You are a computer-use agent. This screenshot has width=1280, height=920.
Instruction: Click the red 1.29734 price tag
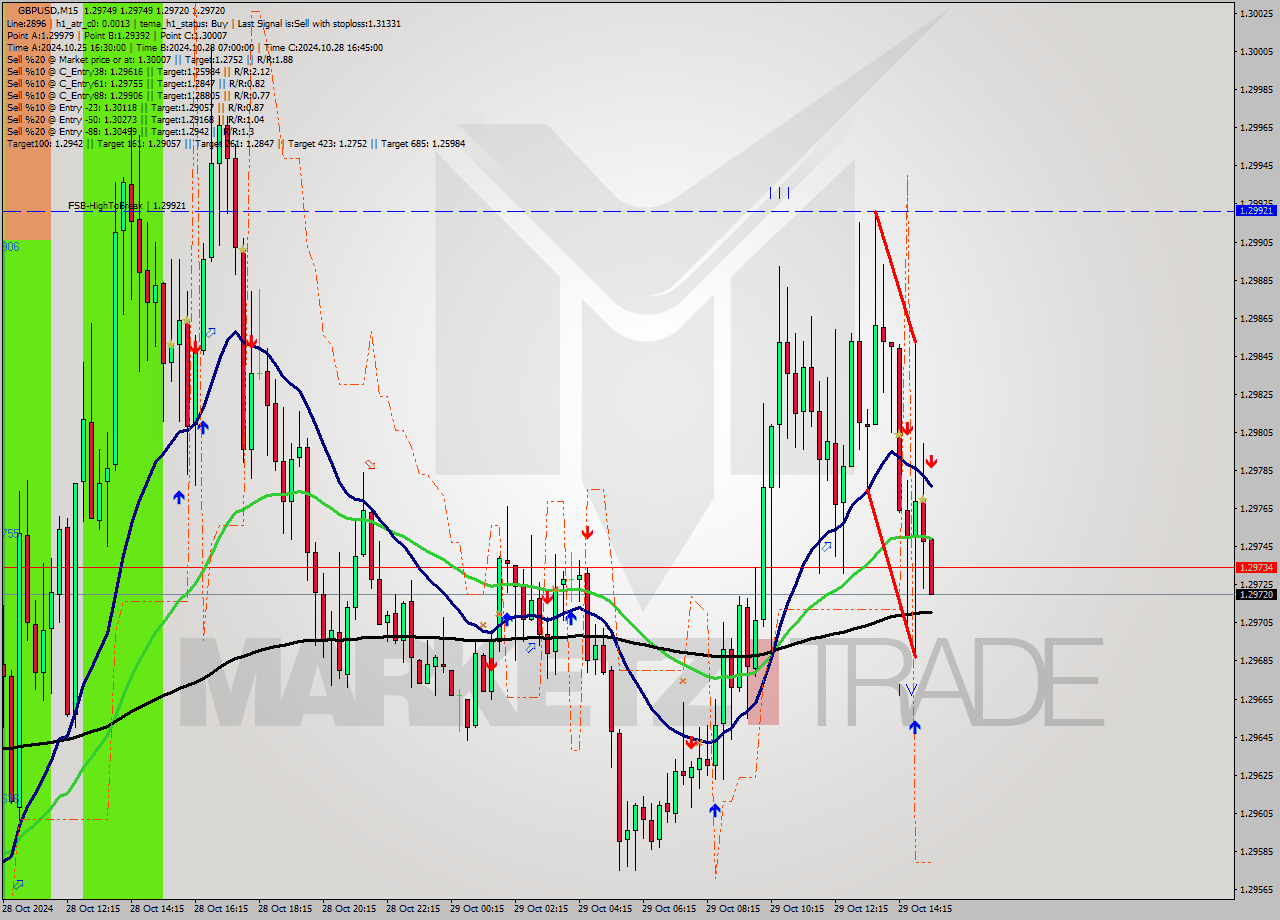(1256, 567)
